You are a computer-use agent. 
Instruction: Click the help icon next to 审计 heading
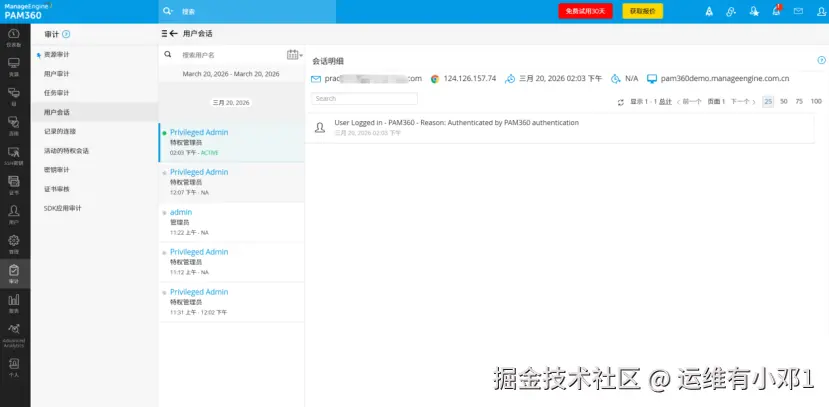(x=66, y=34)
